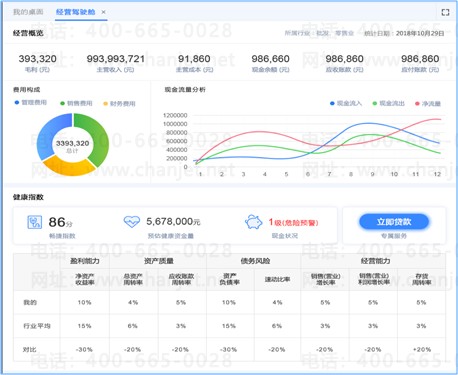Hide the 现金流出 line series

388,103
